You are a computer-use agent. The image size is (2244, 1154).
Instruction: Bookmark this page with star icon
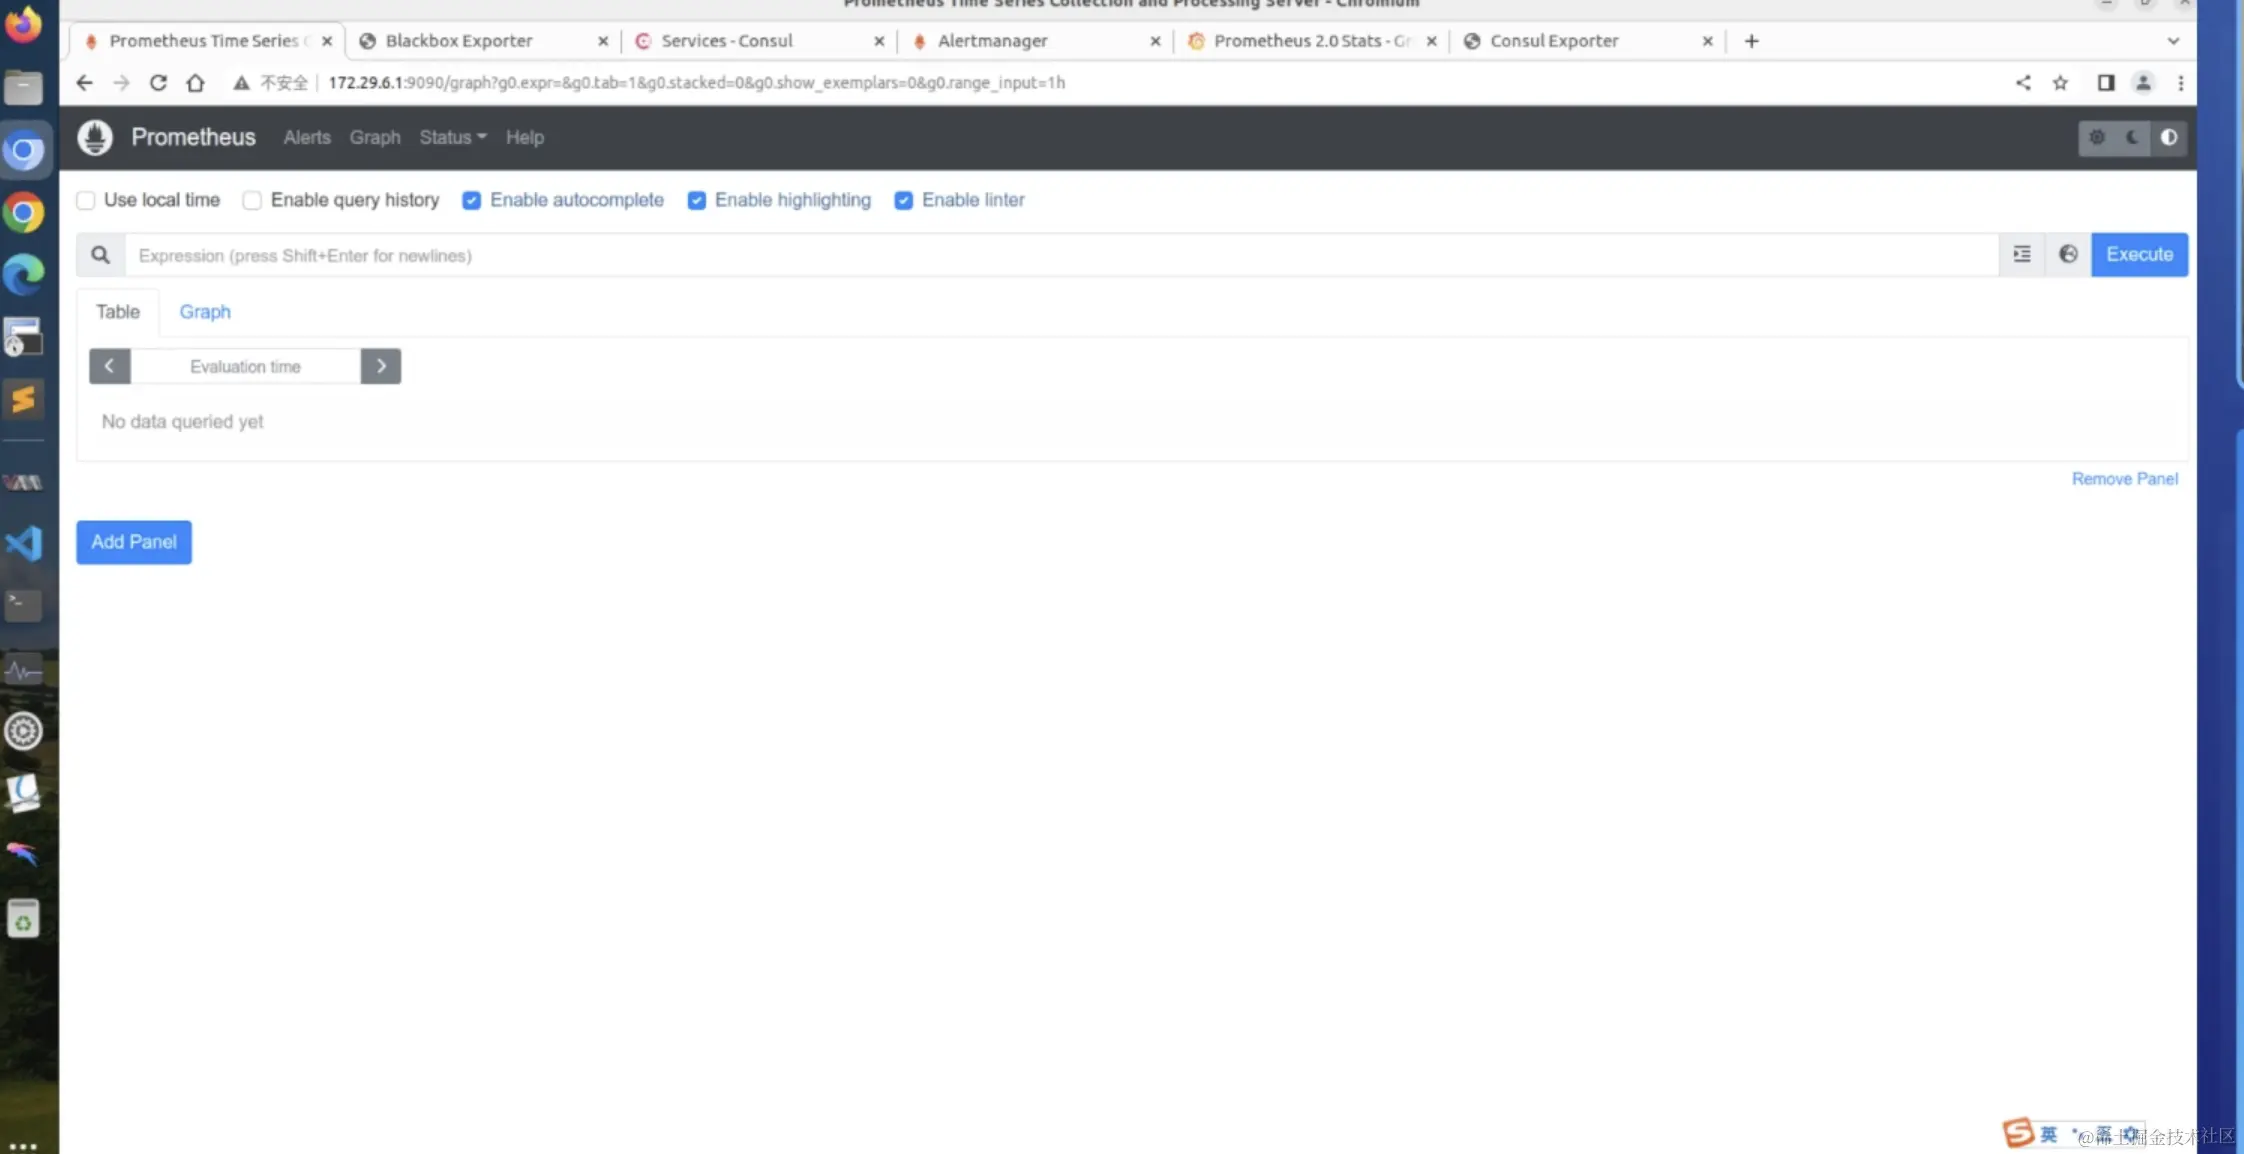(x=2060, y=83)
